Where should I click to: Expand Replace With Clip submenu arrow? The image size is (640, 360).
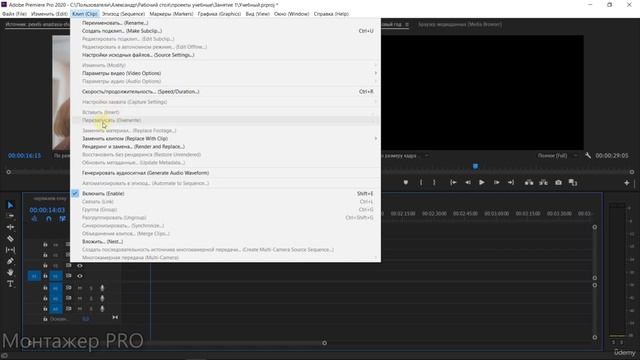coord(376,138)
